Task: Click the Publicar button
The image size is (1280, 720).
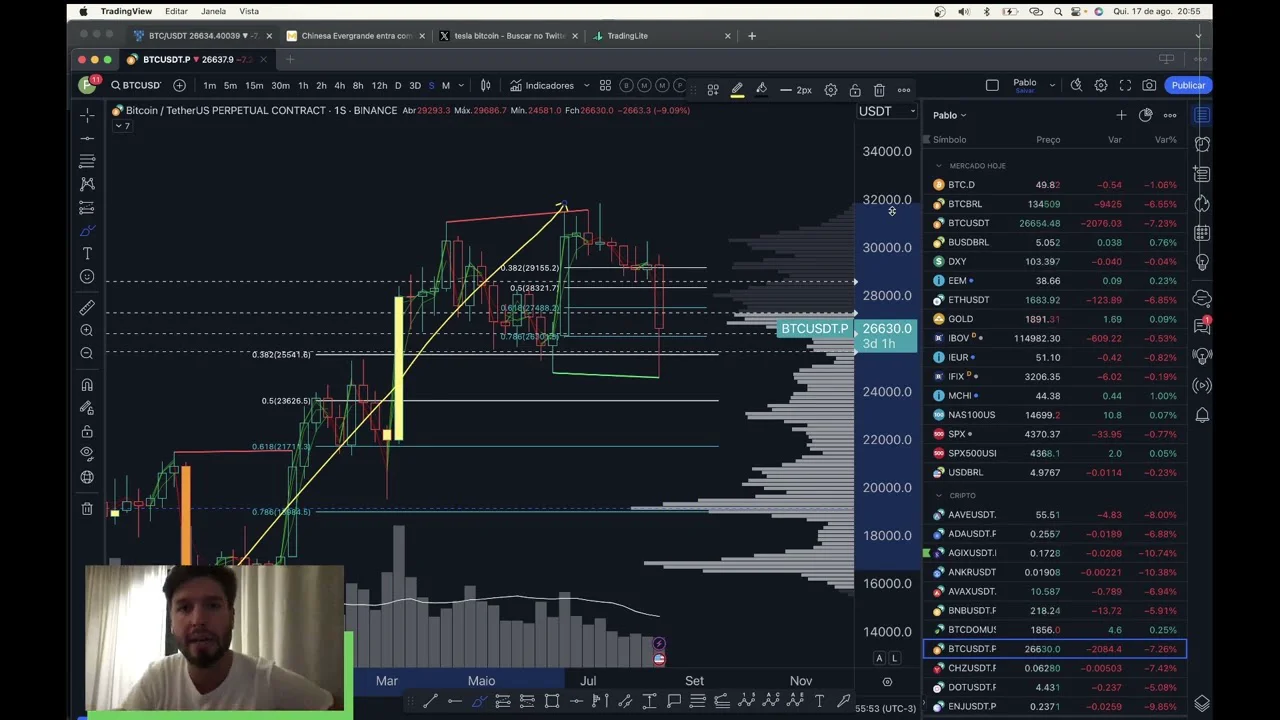Action: (1188, 85)
